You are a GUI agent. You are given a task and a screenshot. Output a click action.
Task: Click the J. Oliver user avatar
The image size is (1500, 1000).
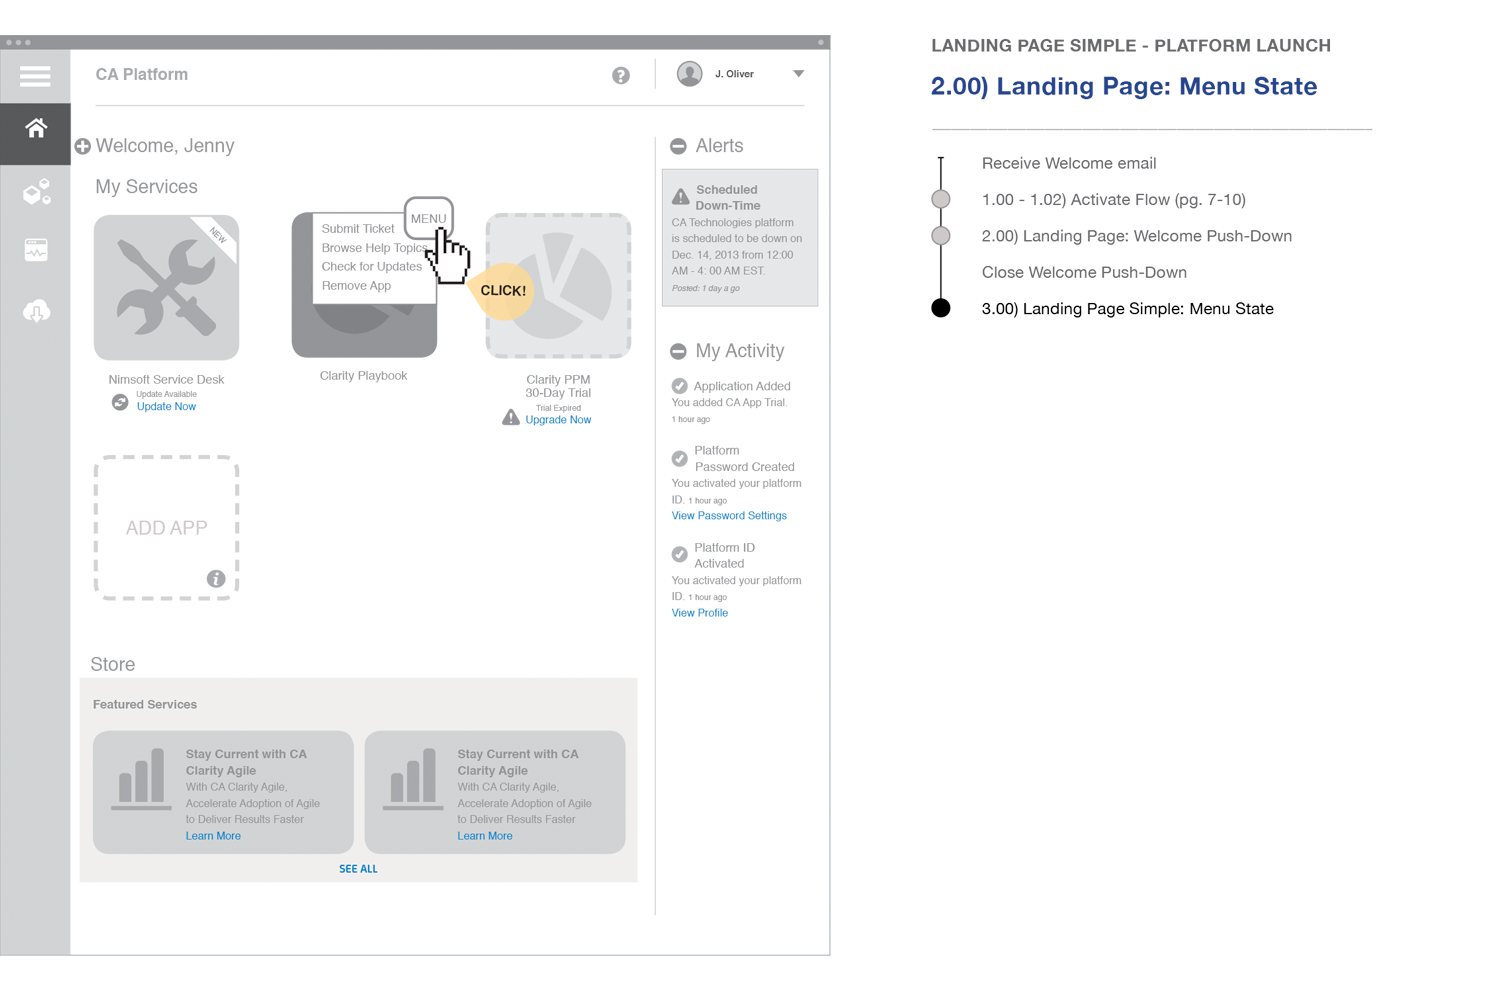(689, 74)
